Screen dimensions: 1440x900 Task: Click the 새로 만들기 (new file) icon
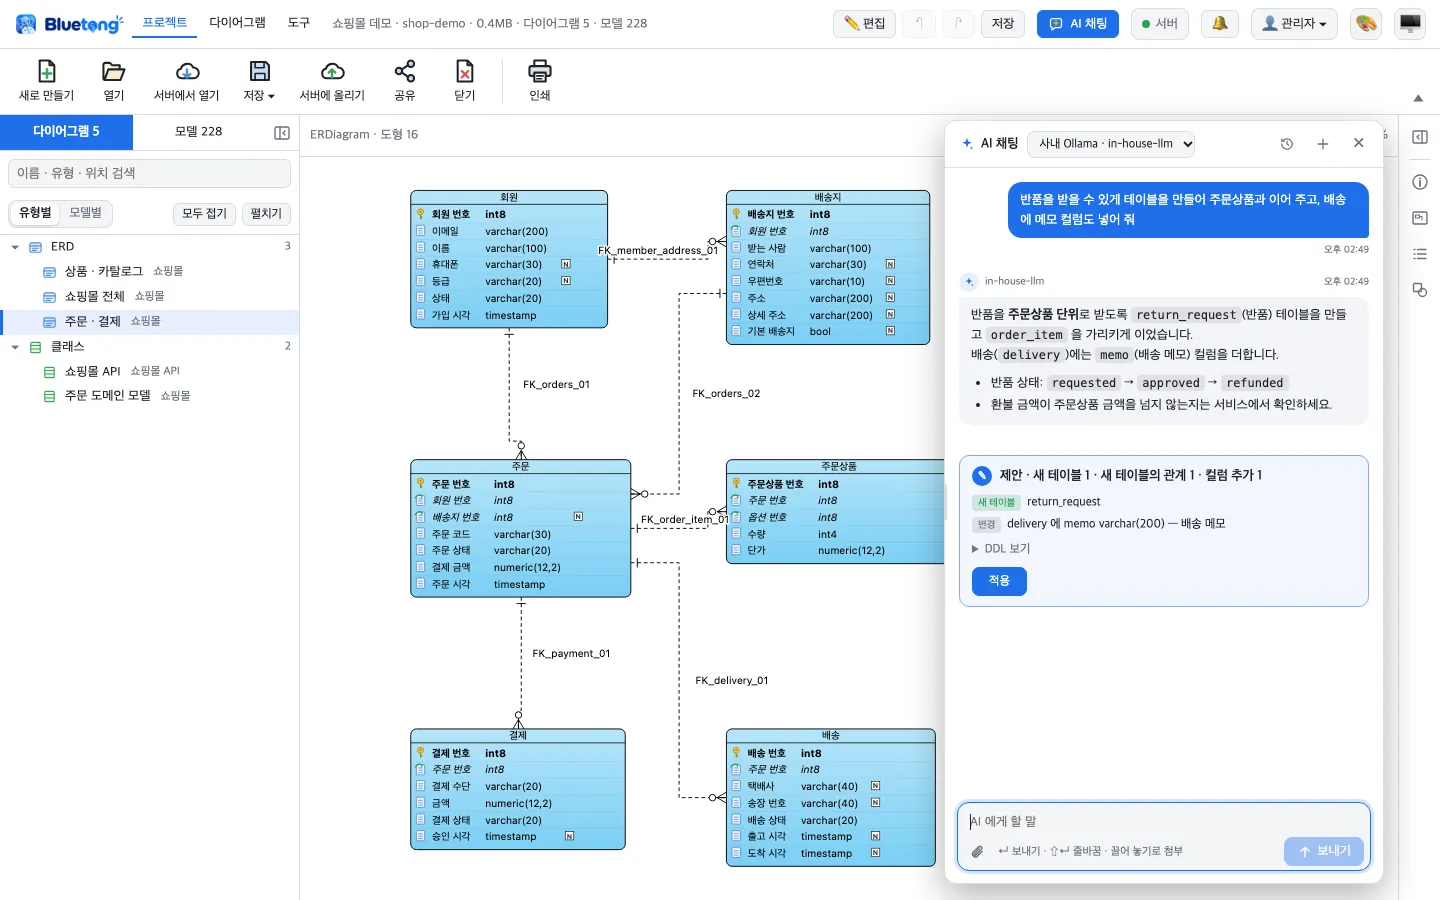46,71
